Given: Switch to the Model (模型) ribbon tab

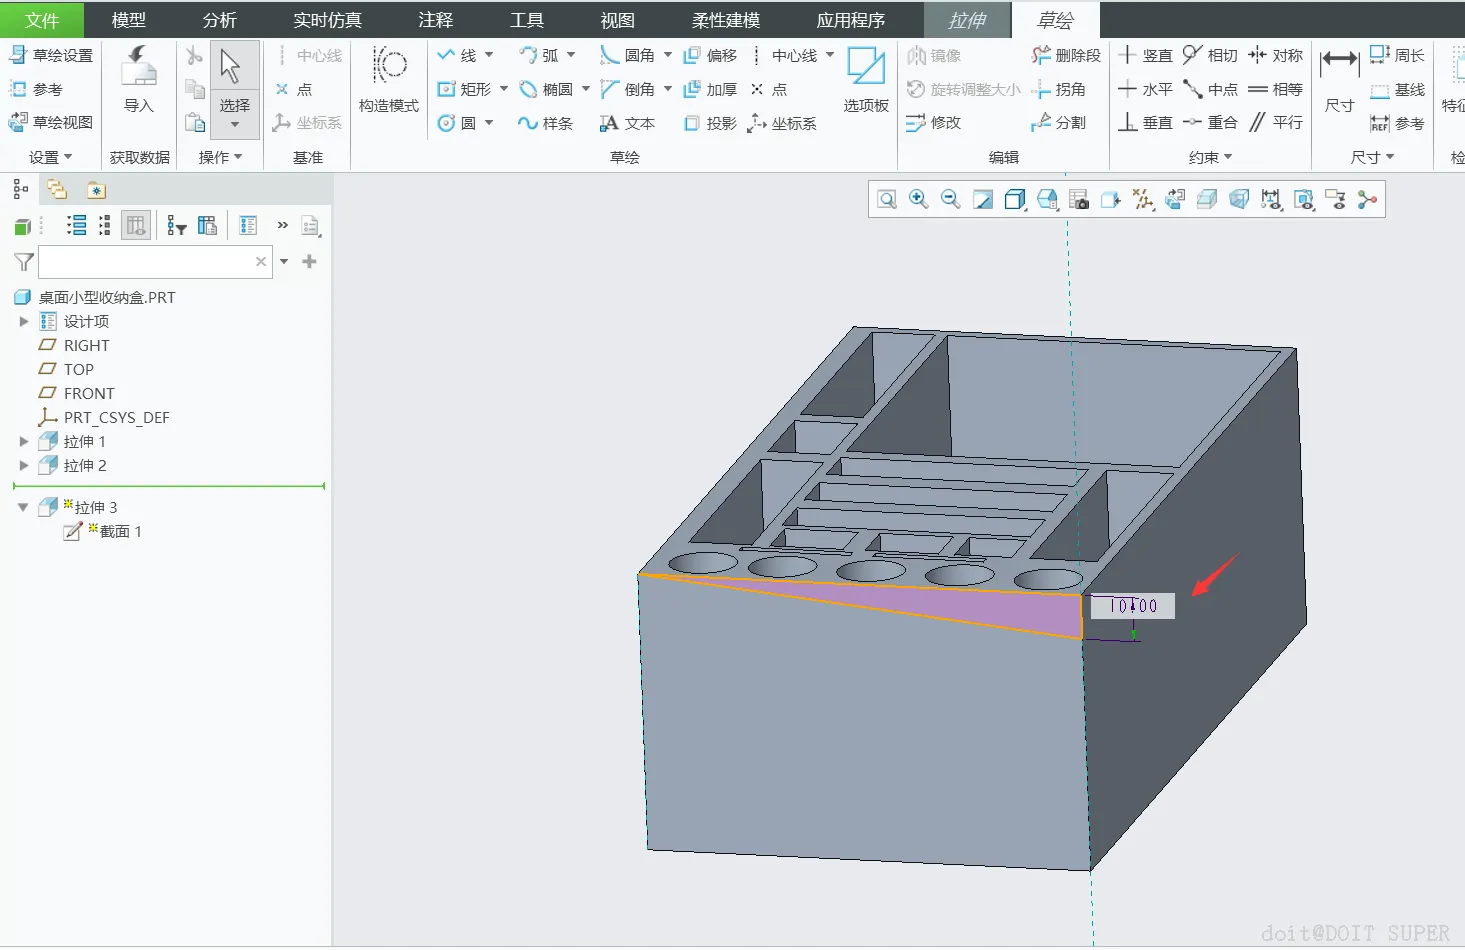Looking at the screenshot, I should (128, 20).
